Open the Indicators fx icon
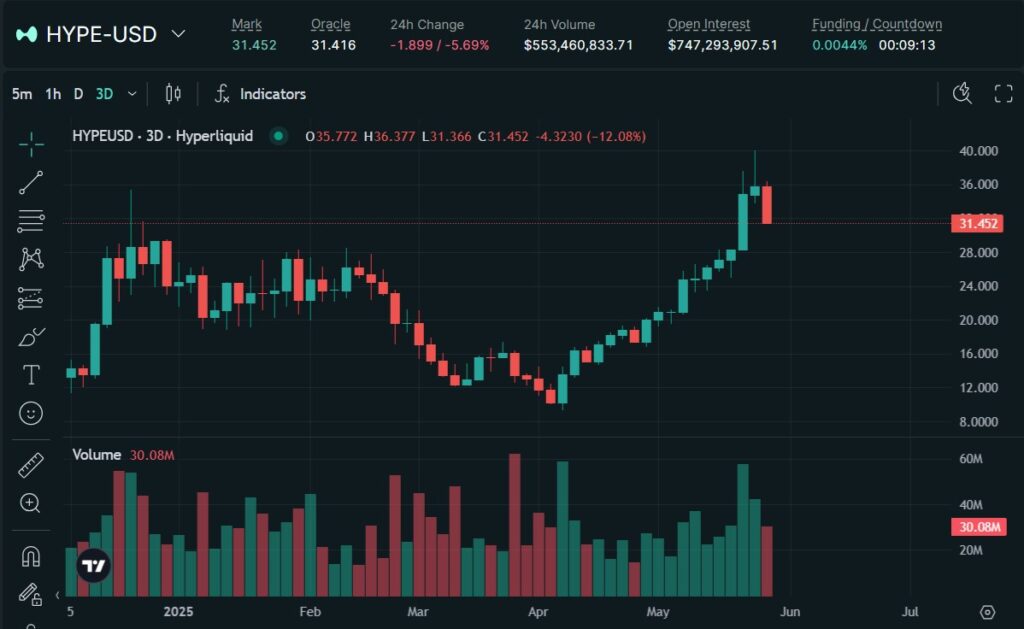This screenshot has width=1024, height=629. tap(222, 94)
